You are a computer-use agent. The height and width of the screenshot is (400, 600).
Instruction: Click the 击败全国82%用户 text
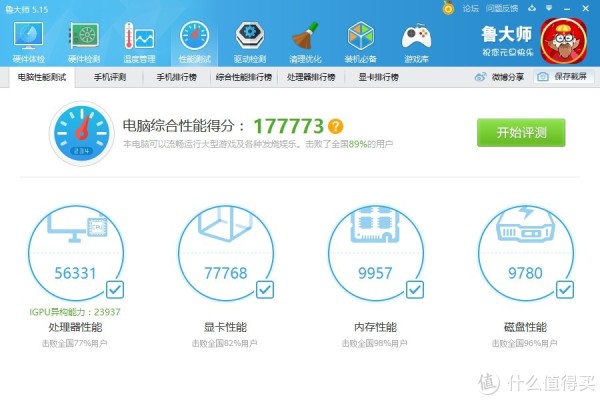click(225, 343)
